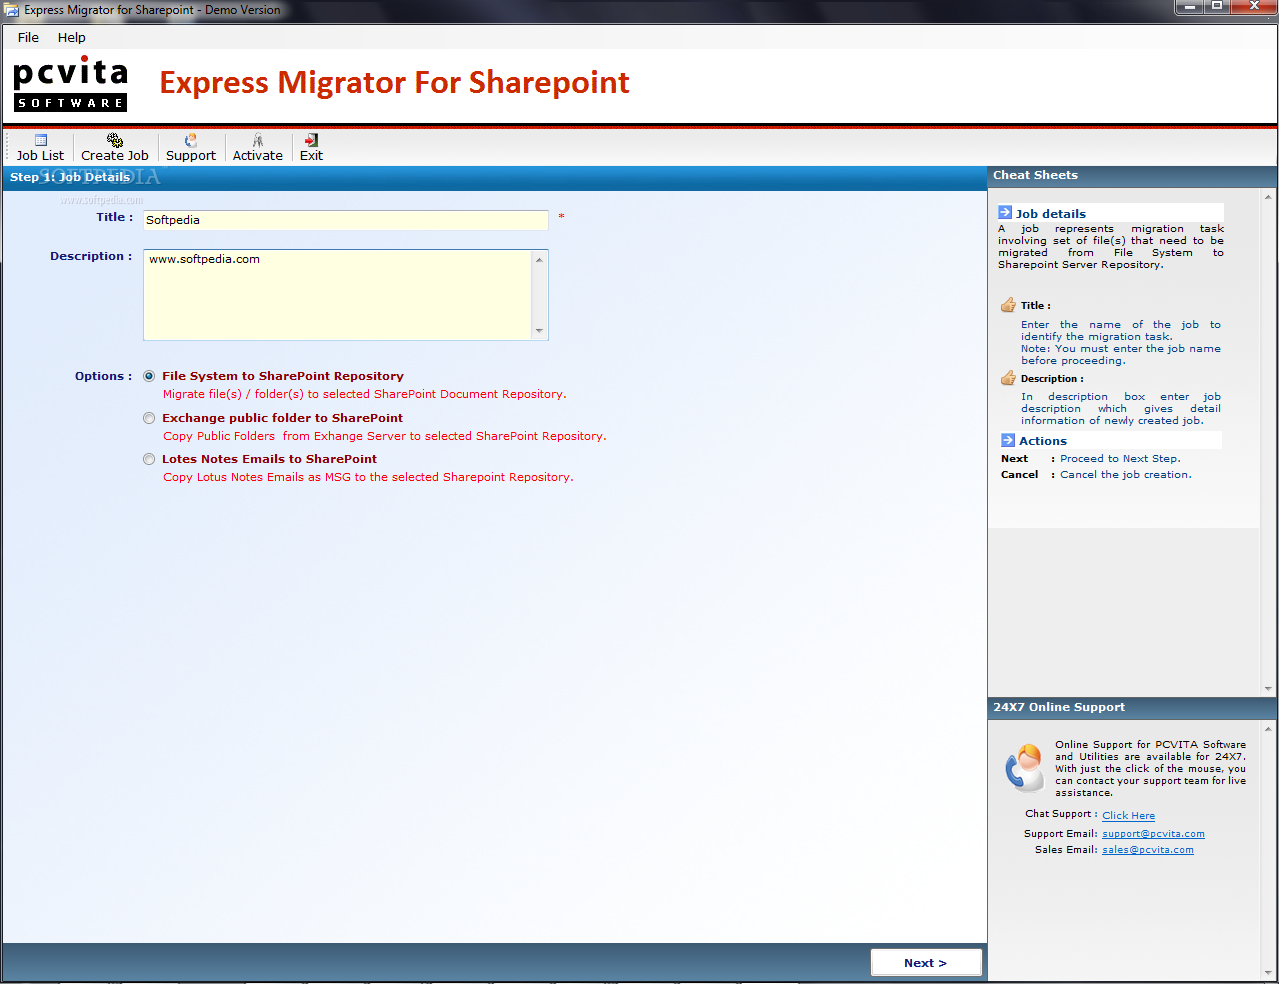Click the Actions arrow icon
The width and height of the screenshot is (1279, 984).
[x=1008, y=440]
